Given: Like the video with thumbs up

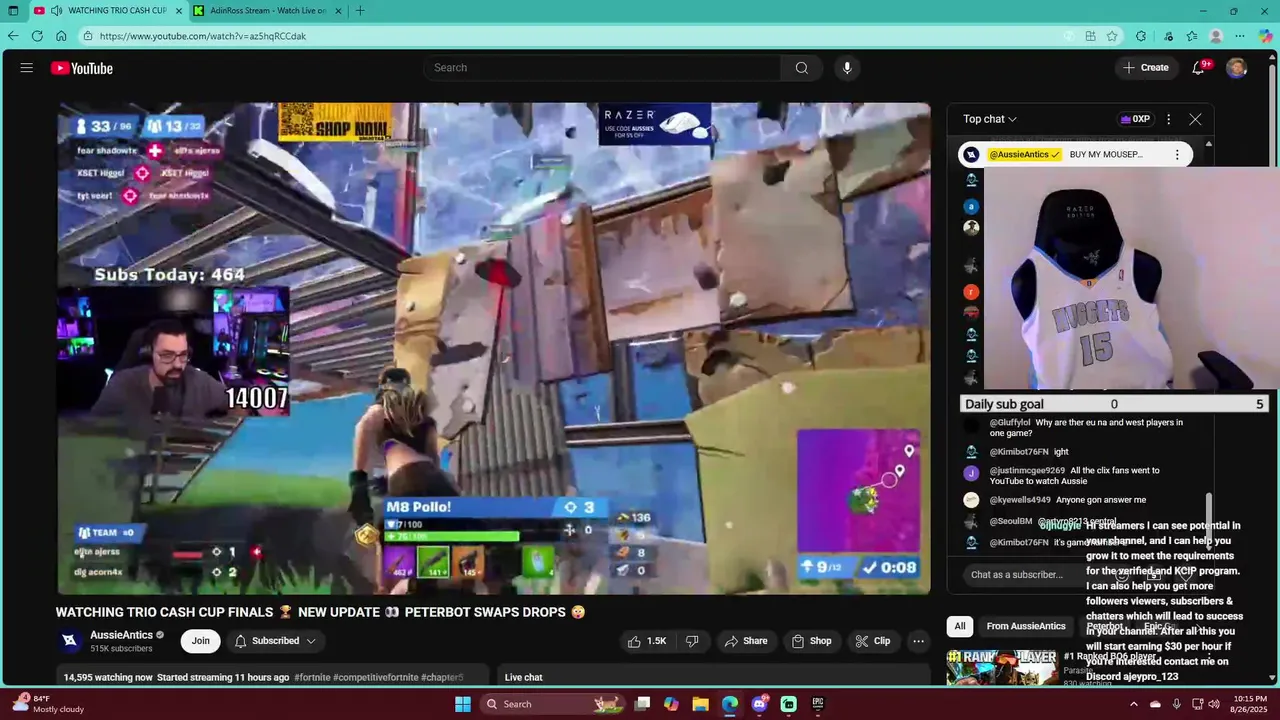Looking at the screenshot, I should (647, 641).
